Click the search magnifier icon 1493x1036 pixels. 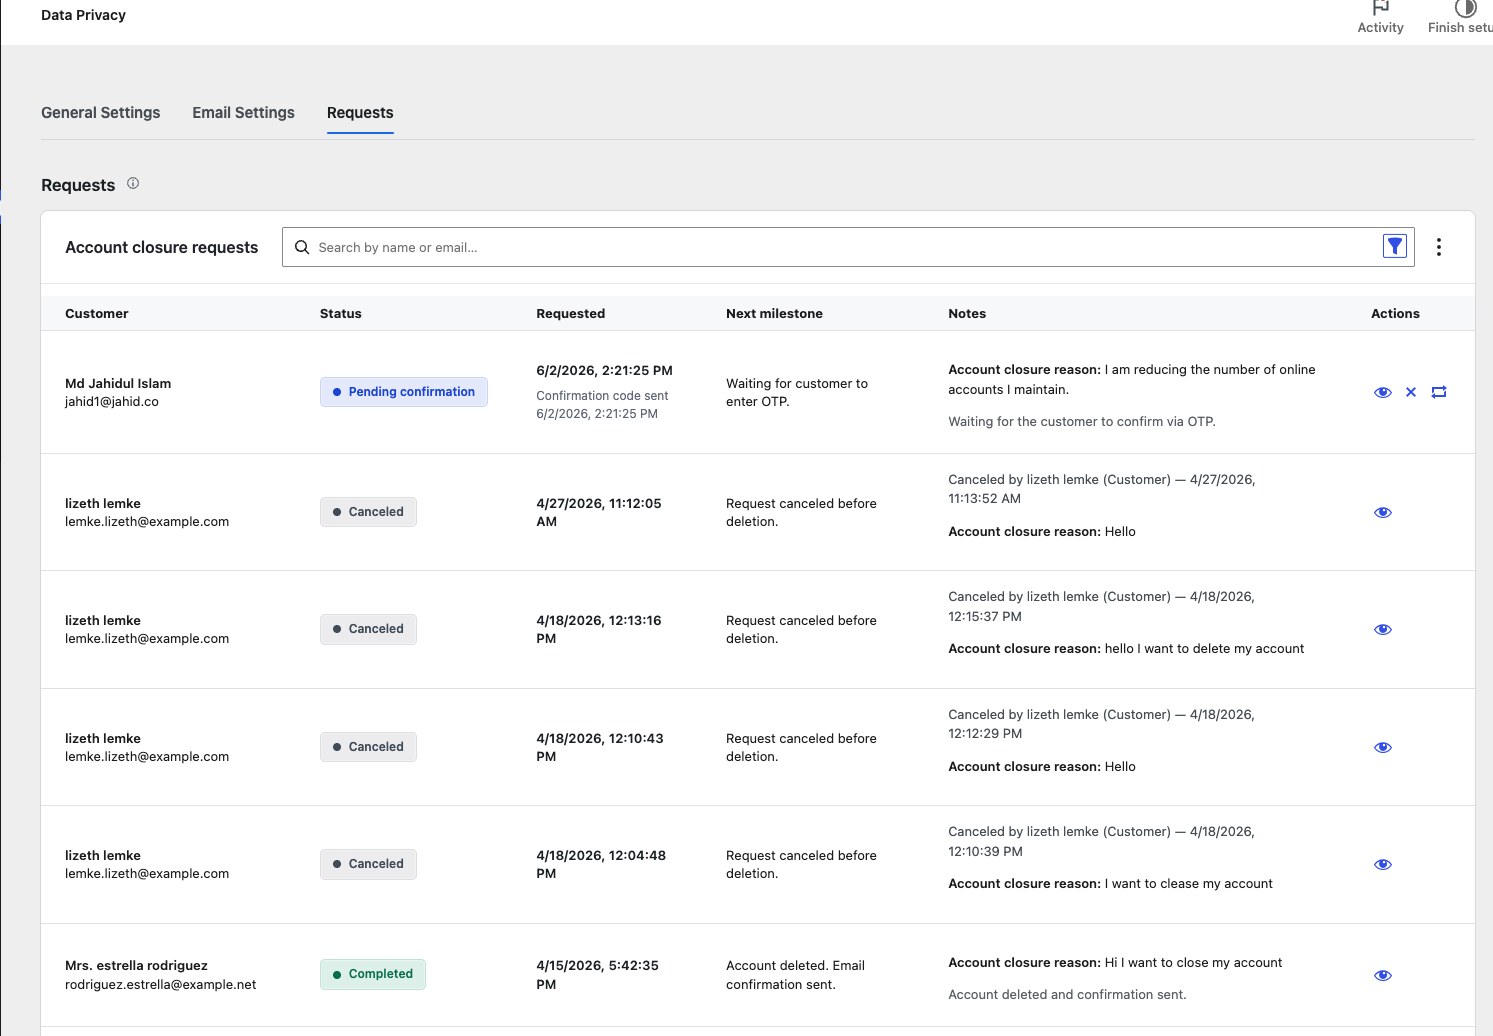[302, 247]
